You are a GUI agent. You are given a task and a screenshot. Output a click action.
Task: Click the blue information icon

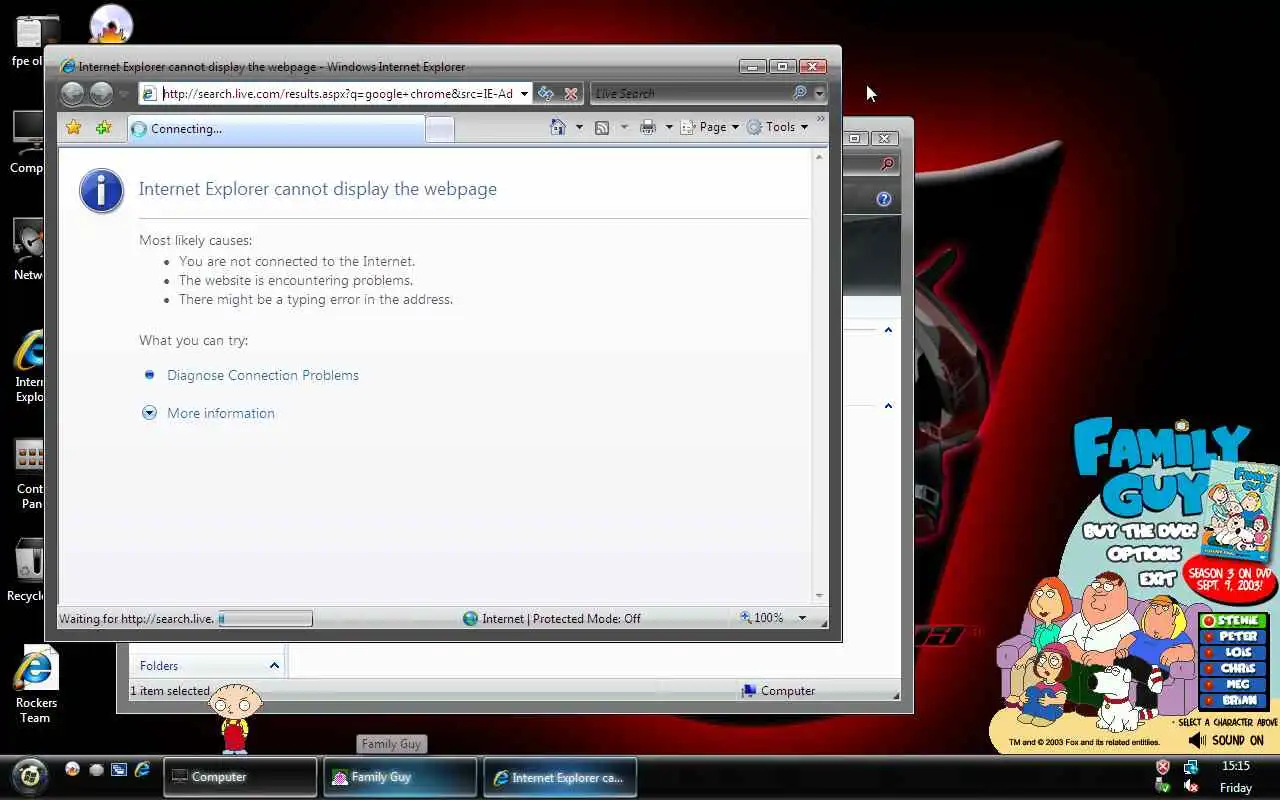tap(101, 190)
